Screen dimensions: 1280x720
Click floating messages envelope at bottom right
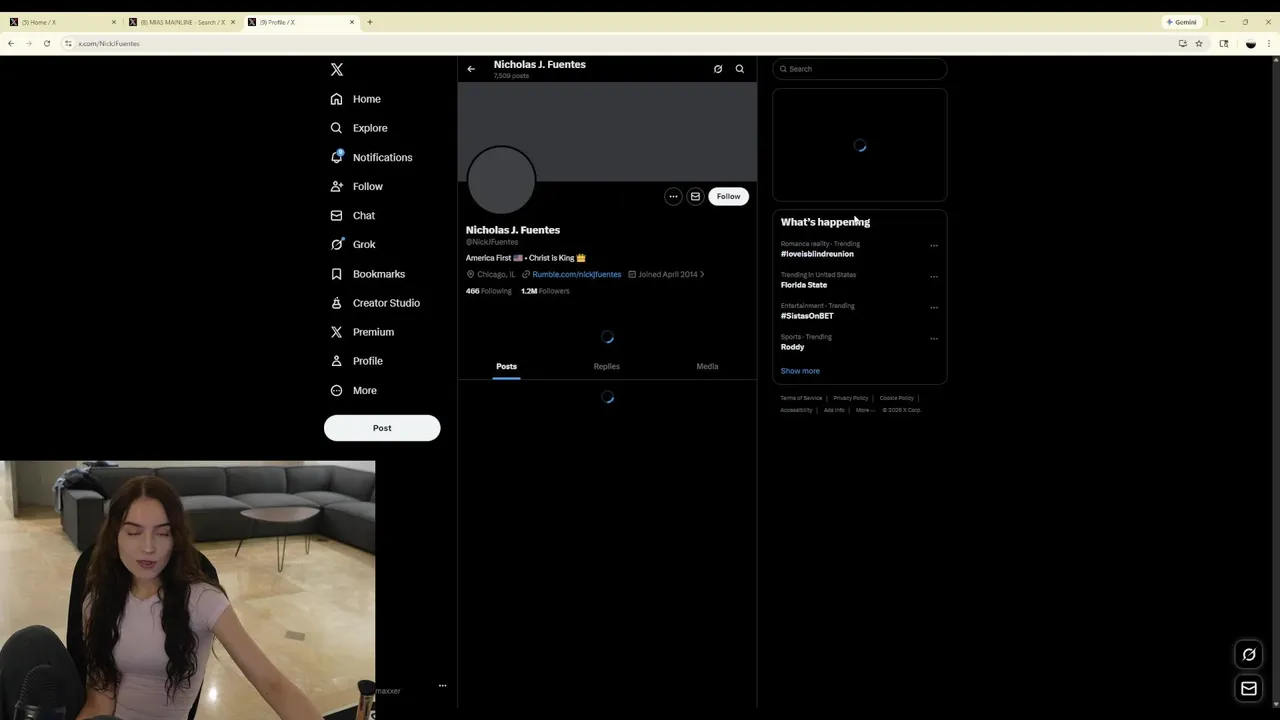(1249, 688)
